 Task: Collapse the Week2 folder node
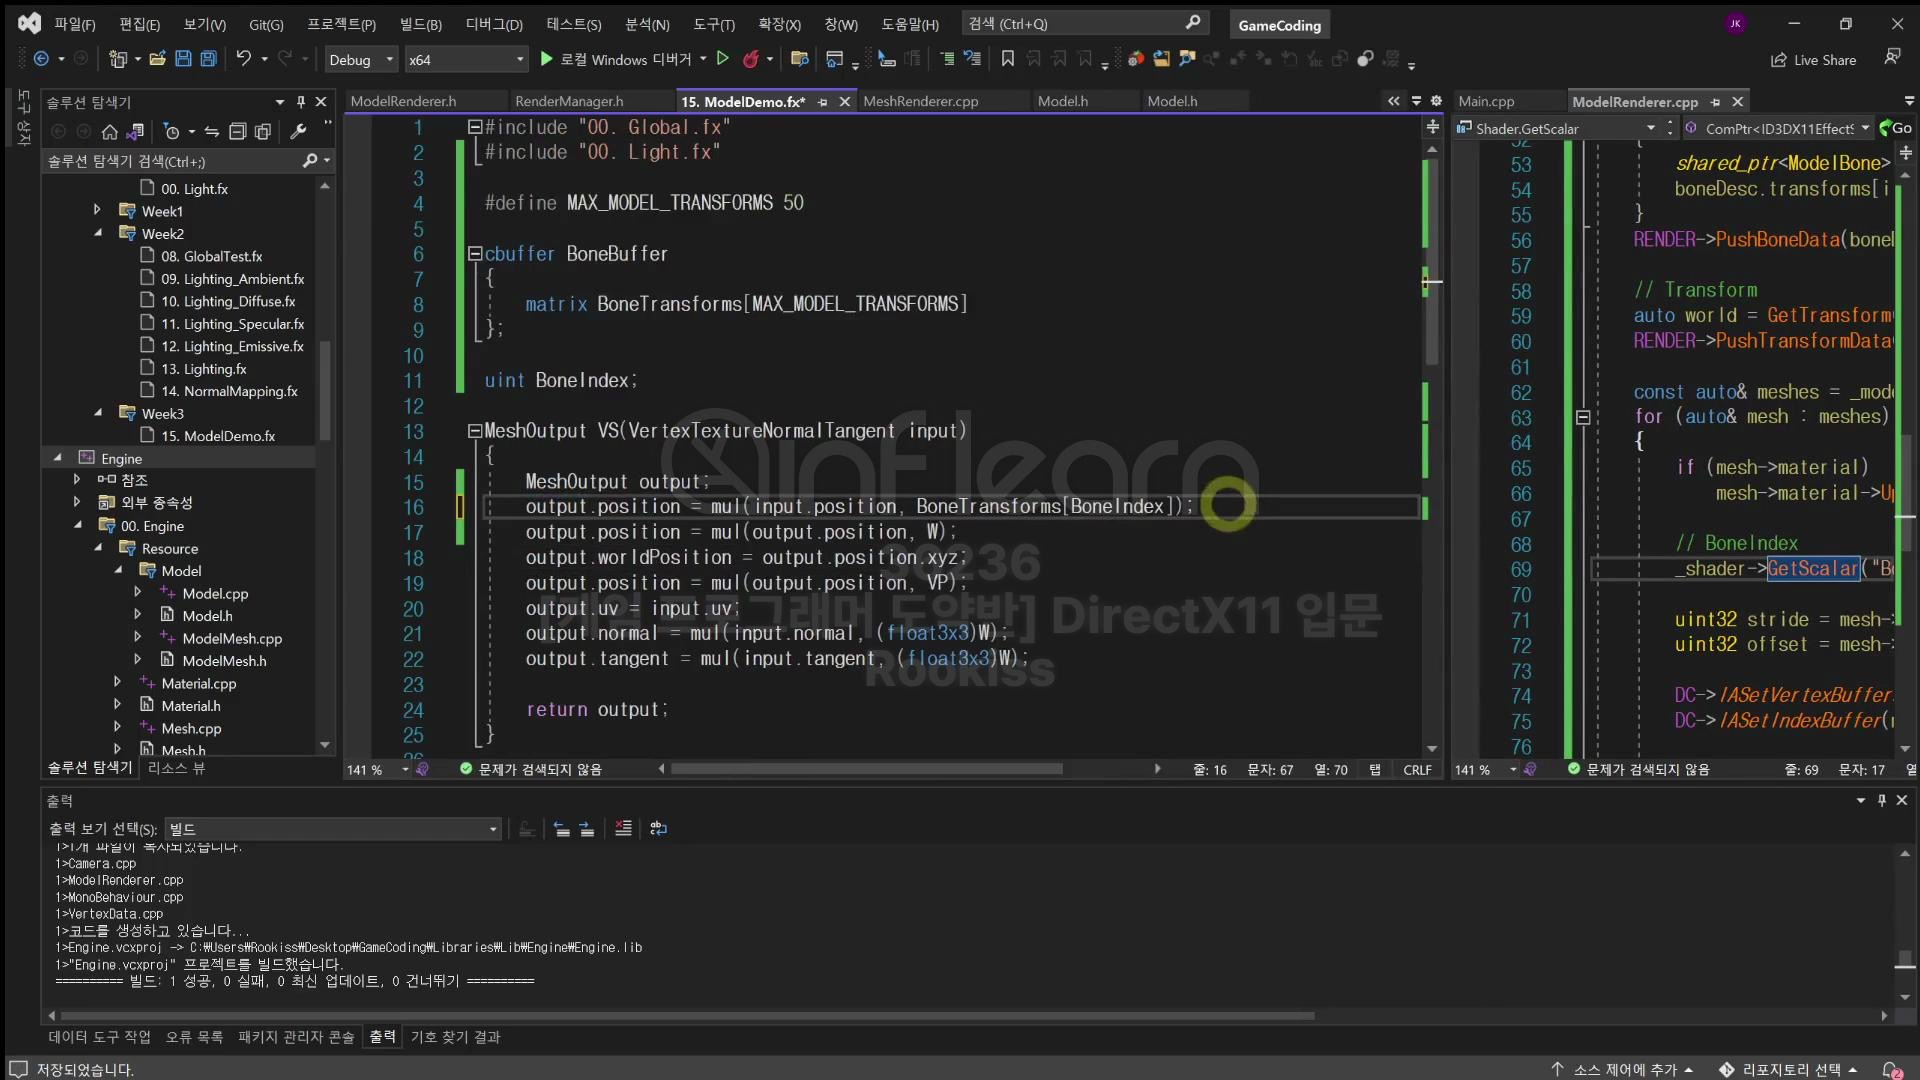[x=98, y=233]
